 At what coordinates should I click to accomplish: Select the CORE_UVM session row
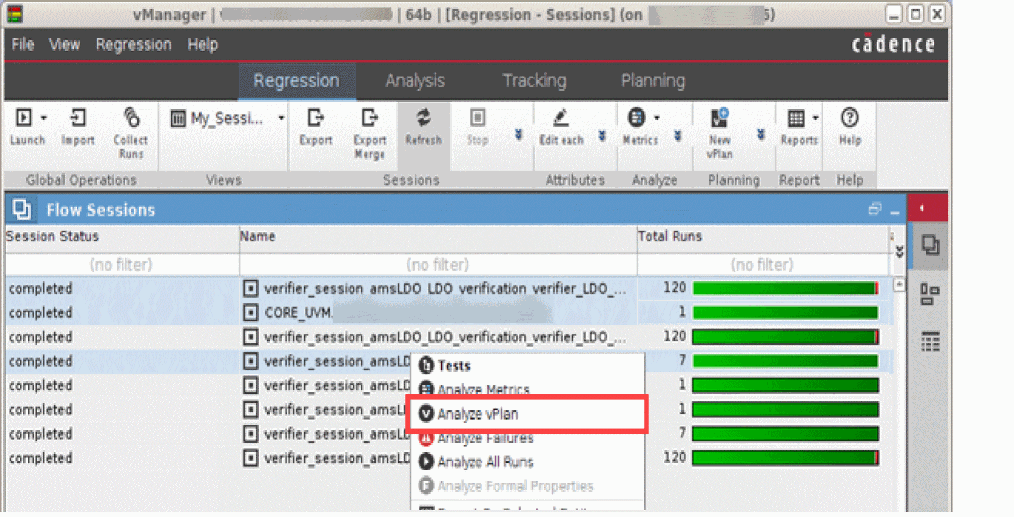pos(449,313)
